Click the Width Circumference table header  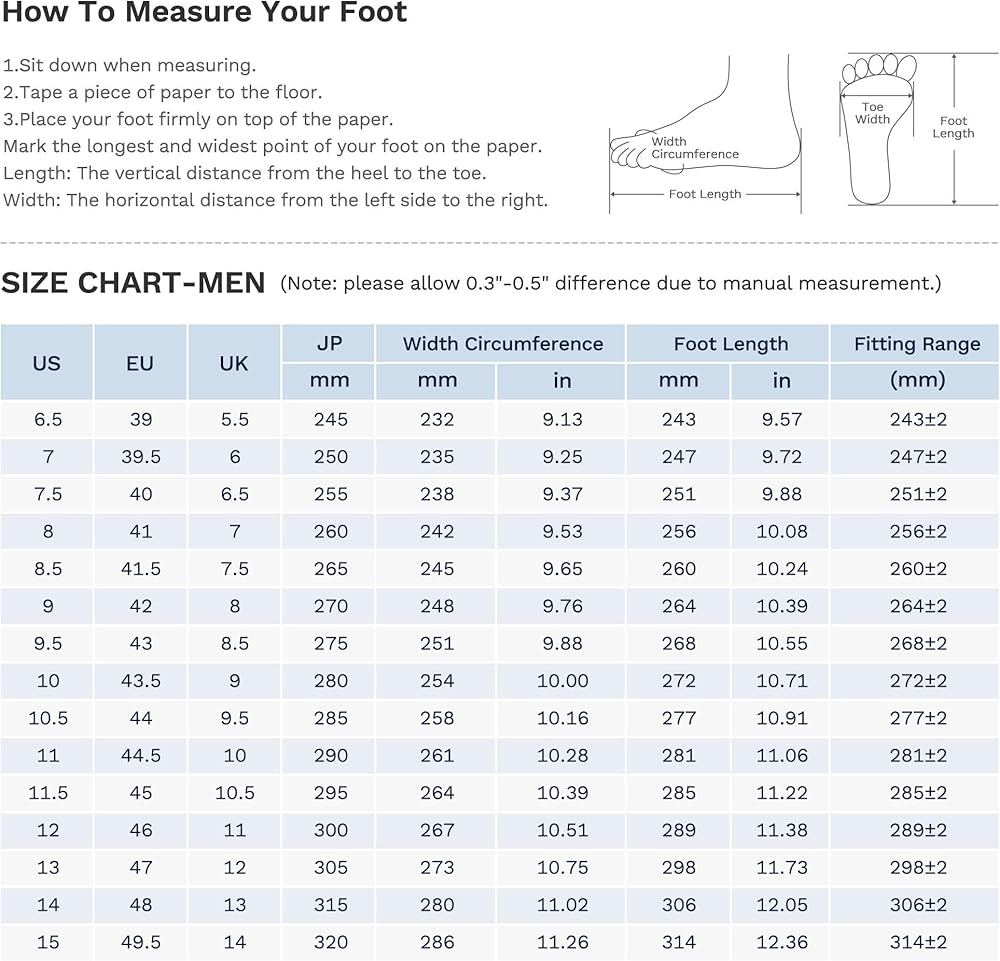click(x=502, y=343)
